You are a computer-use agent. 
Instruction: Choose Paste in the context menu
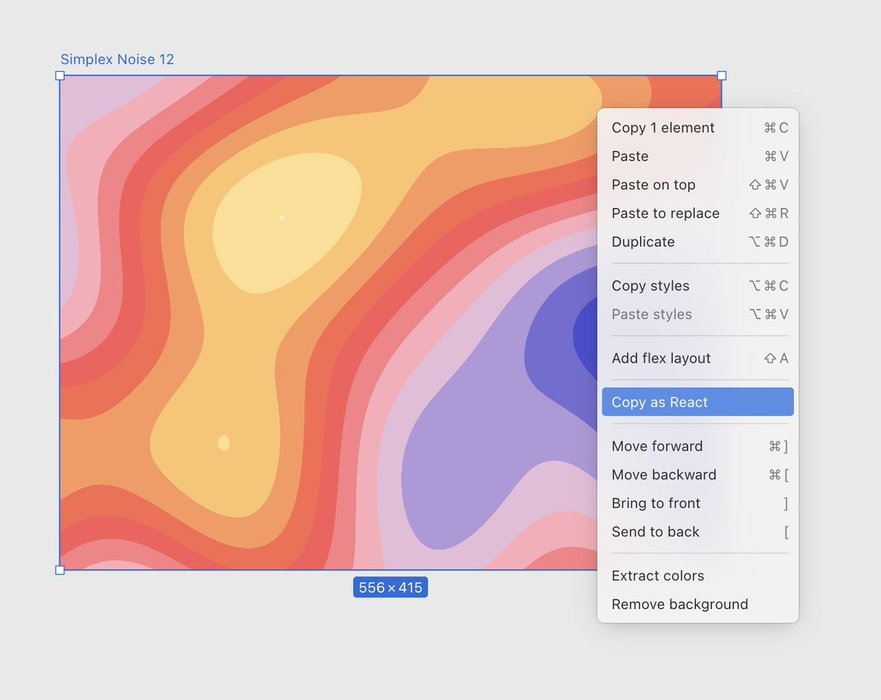(x=630, y=156)
